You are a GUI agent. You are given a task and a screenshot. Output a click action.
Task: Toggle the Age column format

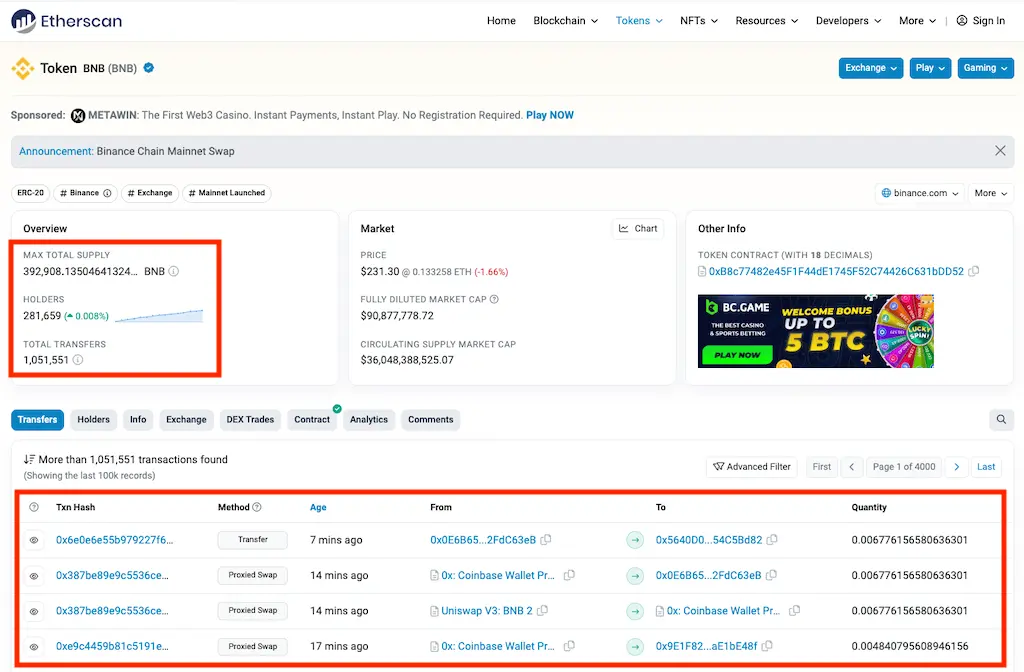318,507
